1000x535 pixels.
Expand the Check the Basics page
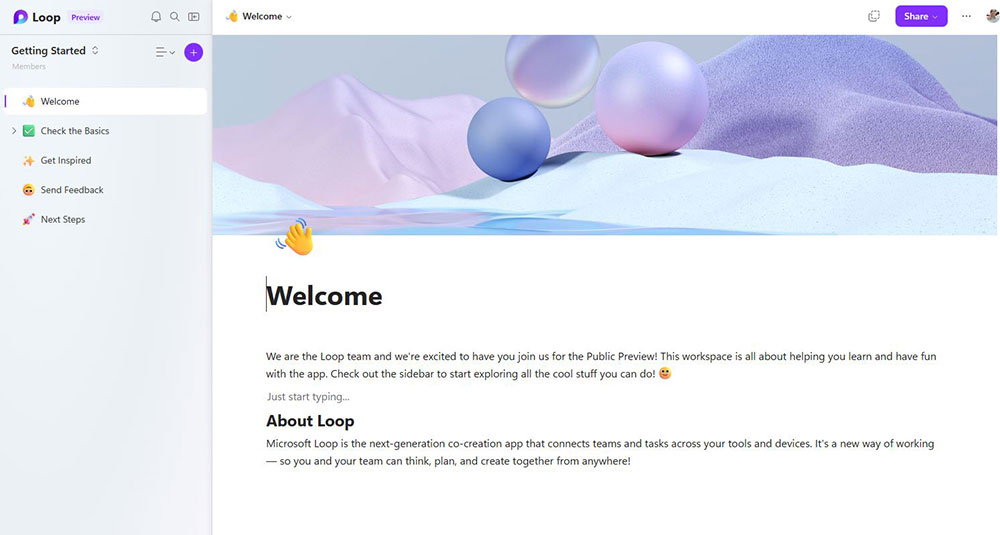tap(14, 131)
